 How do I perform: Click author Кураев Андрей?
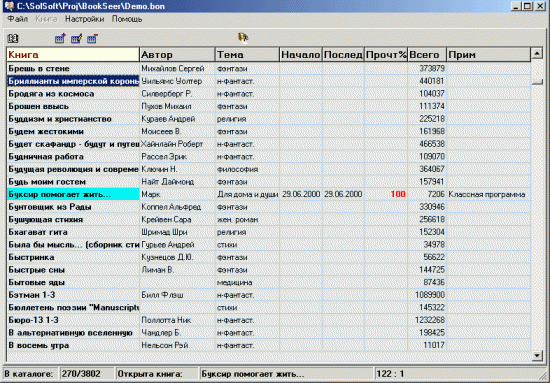(168, 119)
